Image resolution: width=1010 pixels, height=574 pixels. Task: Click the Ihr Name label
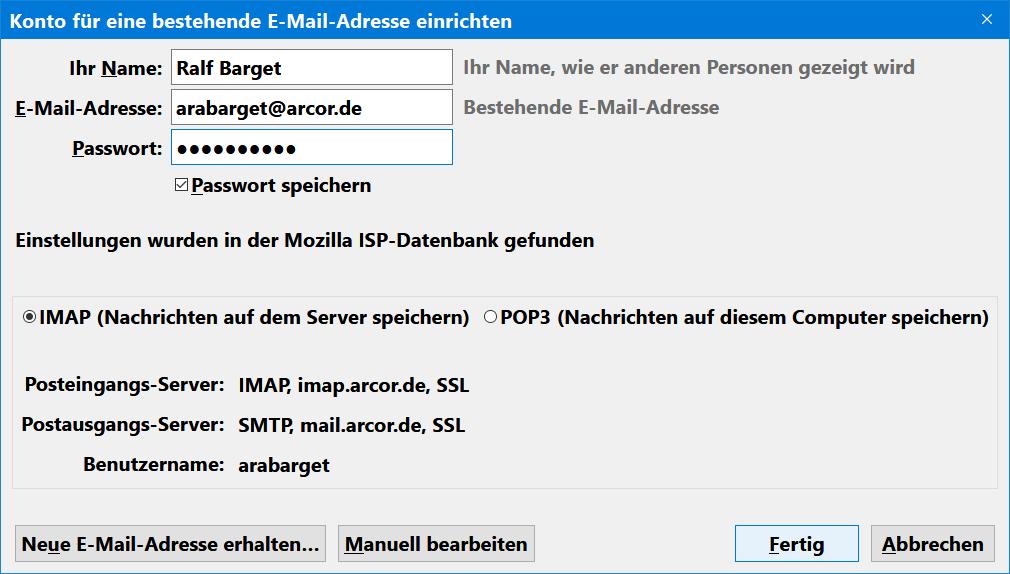[115, 68]
